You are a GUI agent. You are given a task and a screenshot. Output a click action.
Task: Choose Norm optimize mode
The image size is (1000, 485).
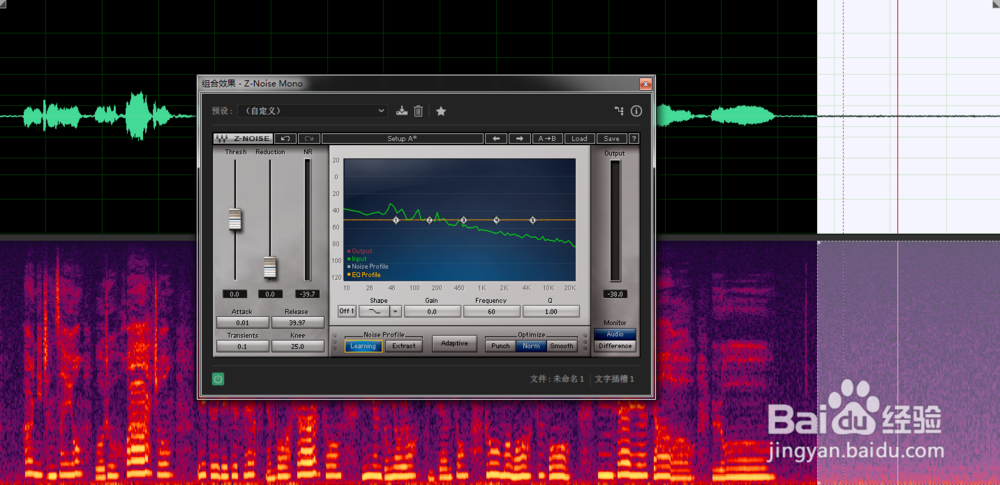pos(531,346)
